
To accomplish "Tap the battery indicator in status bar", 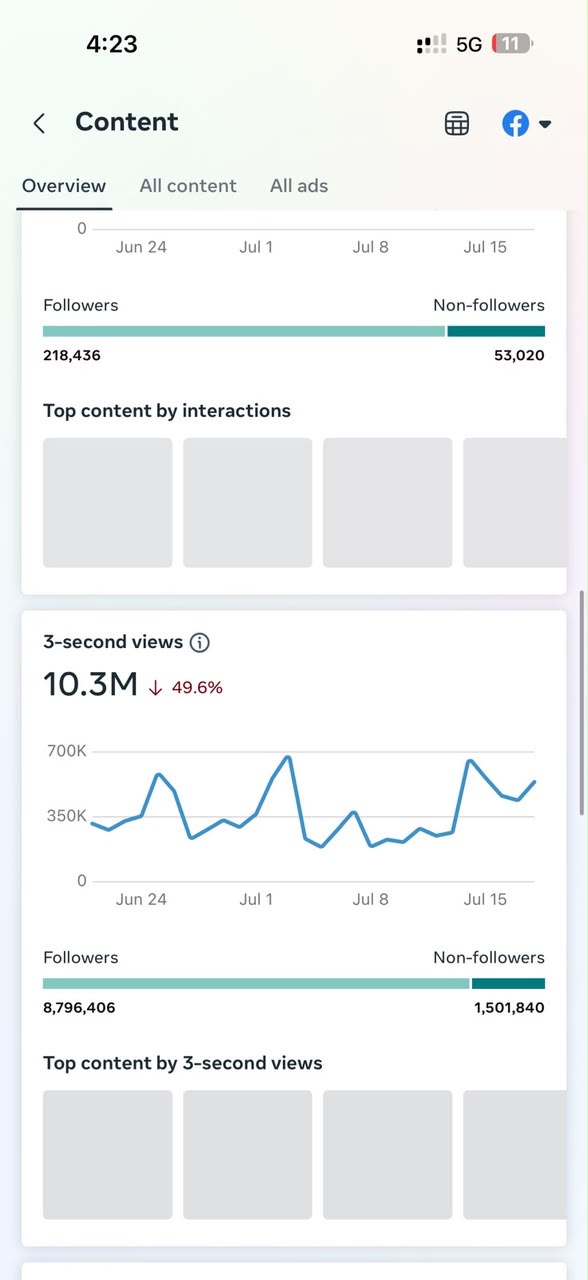I will 512,44.
